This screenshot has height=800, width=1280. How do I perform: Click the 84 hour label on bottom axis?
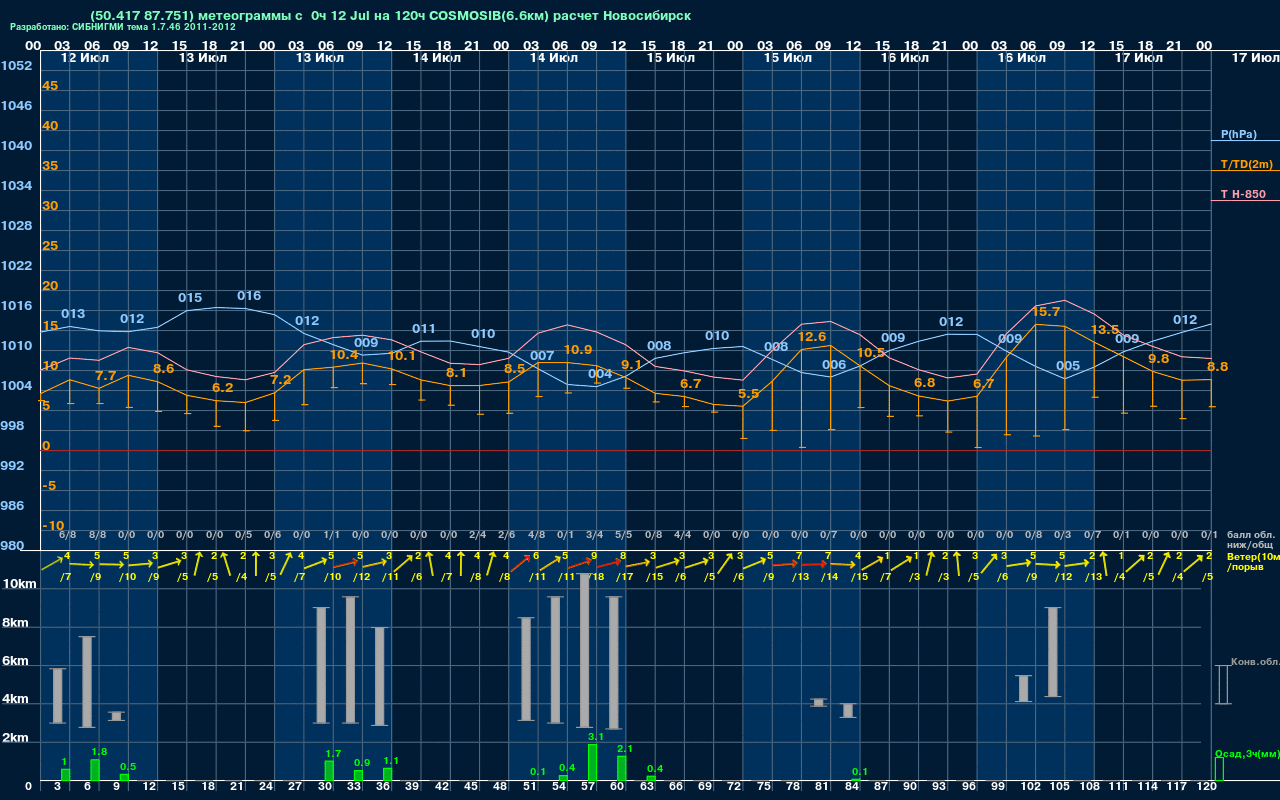coord(852,788)
